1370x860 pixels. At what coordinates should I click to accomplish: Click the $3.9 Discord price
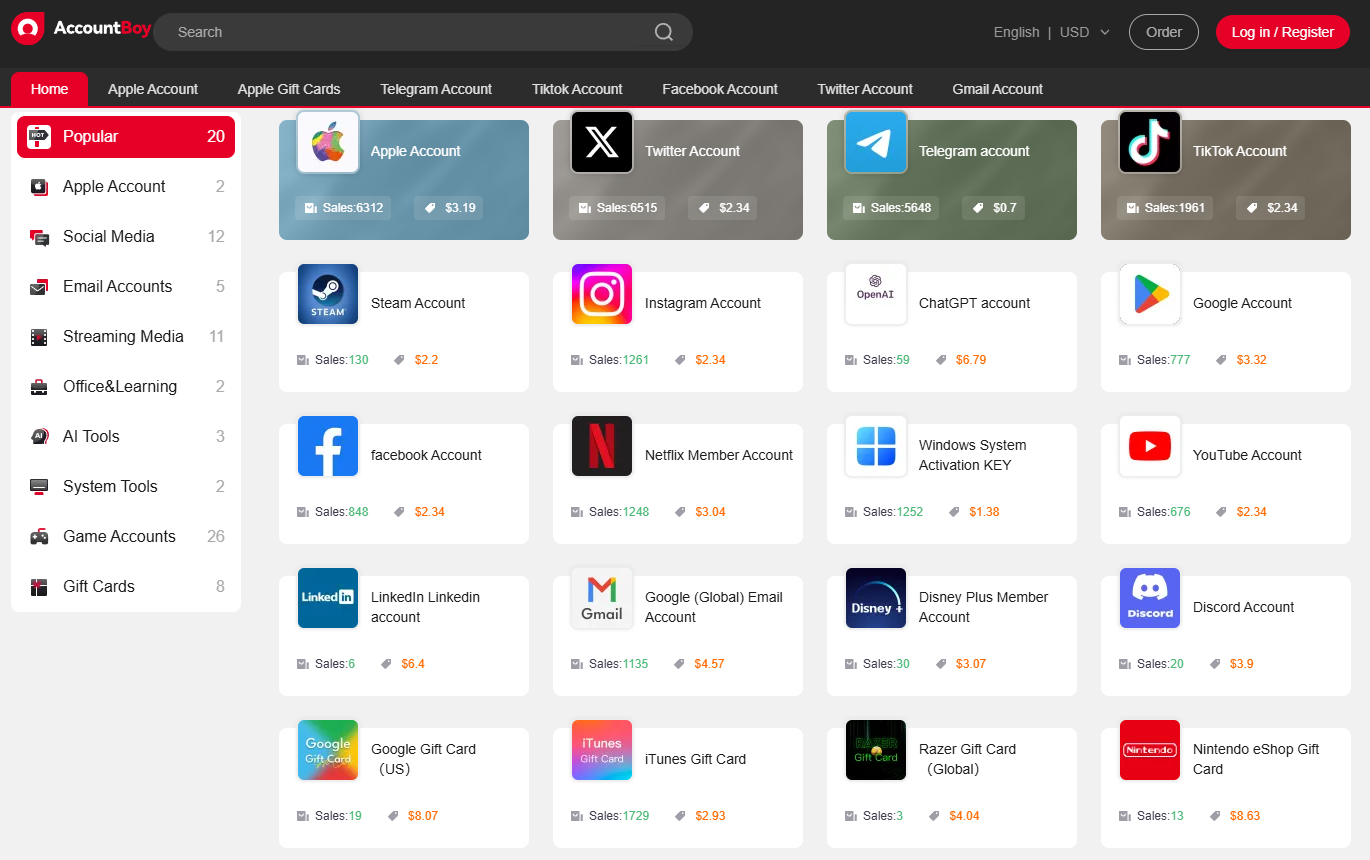(x=1241, y=664)
